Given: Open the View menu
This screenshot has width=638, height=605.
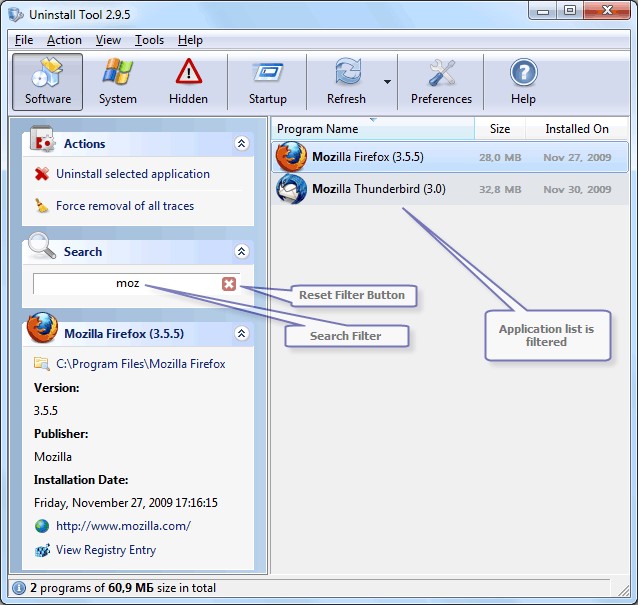Looking at the screenshot, I should point(108,40).
